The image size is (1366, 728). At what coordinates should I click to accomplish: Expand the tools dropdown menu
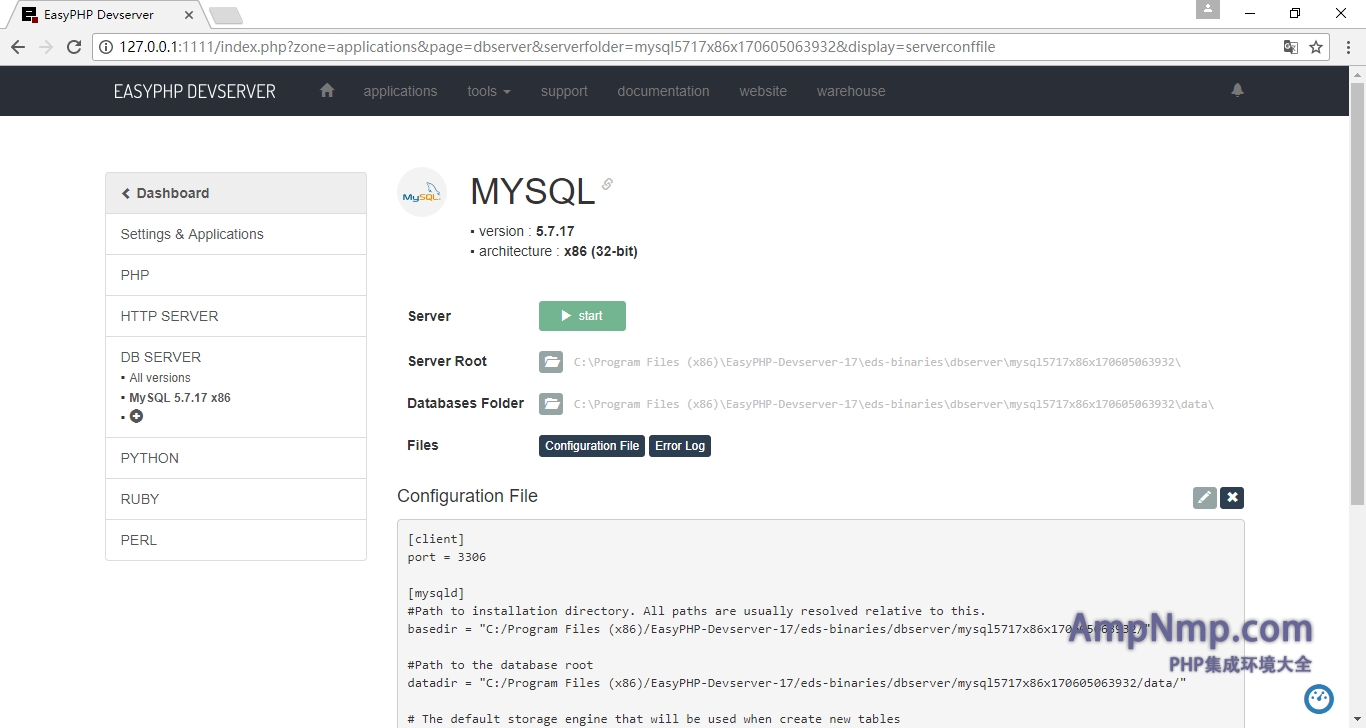point(489,91)
